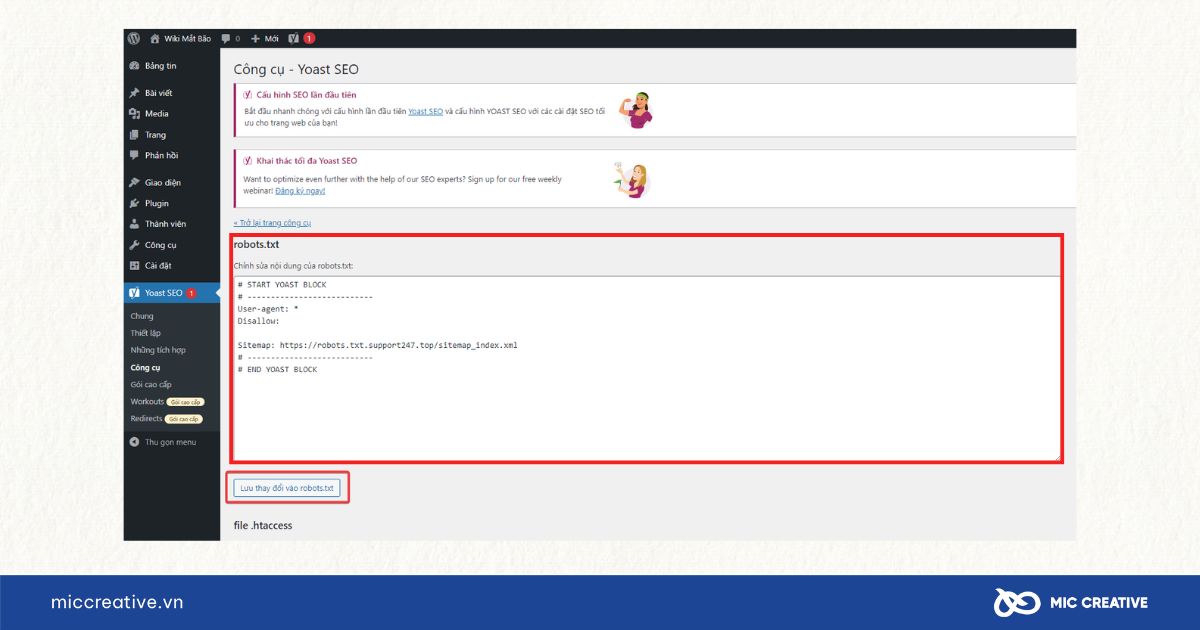Select Chung under Yoast SEO
The image size is (1200, 630).
(x=142, y=316)
